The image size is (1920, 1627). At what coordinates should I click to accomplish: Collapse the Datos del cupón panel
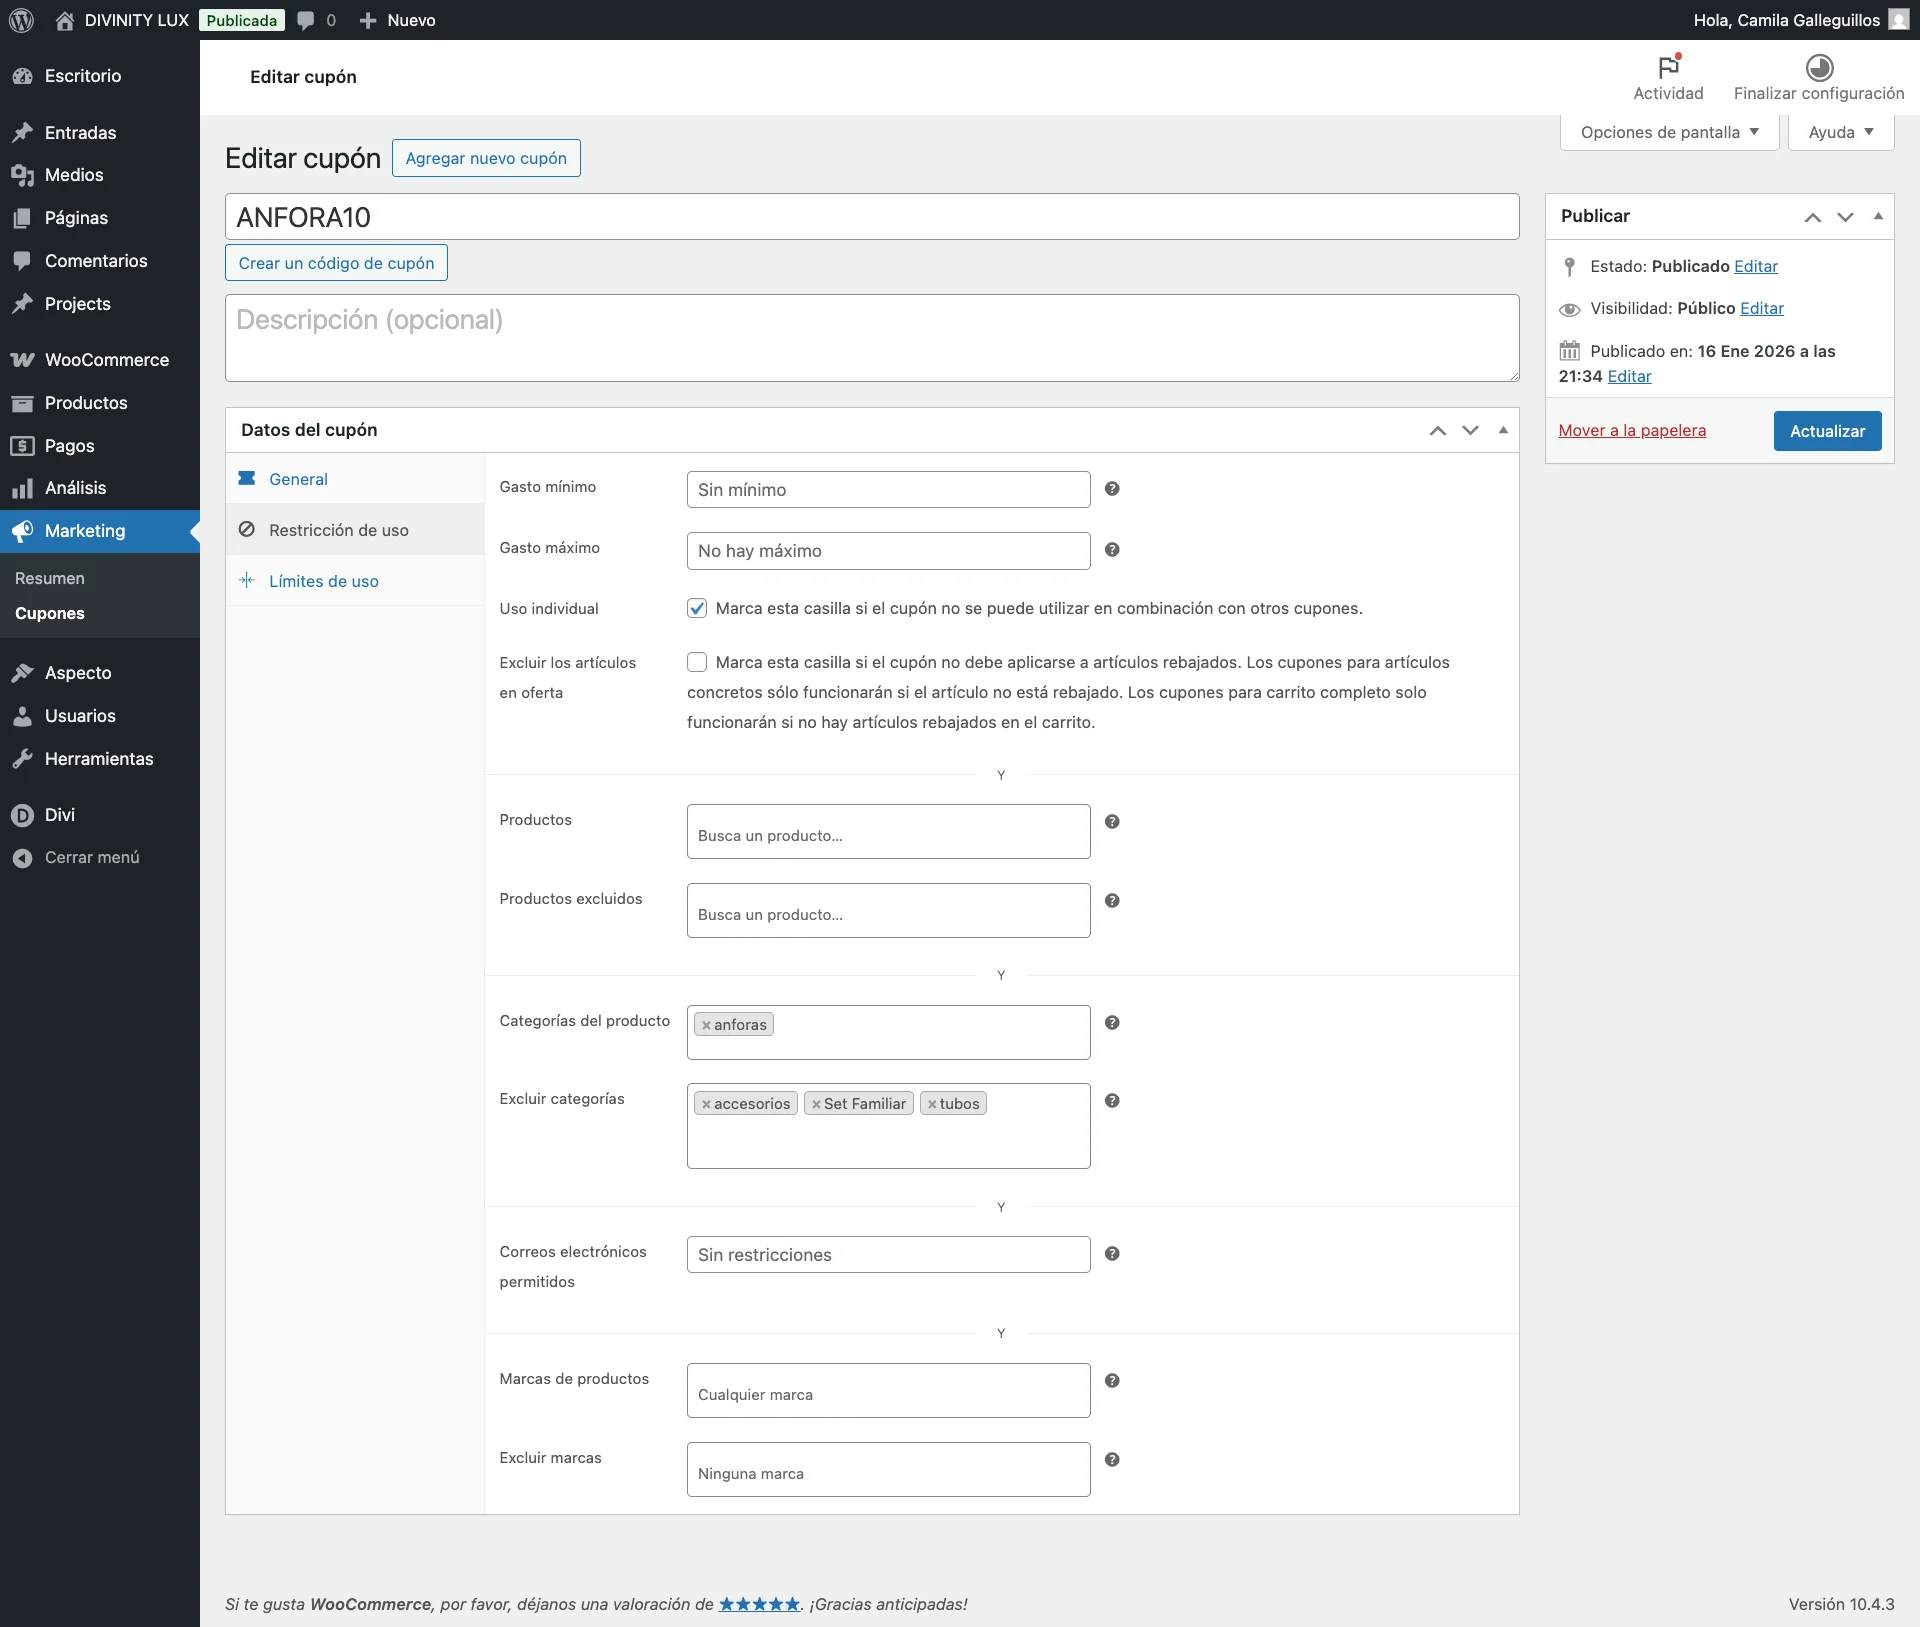1503,430
